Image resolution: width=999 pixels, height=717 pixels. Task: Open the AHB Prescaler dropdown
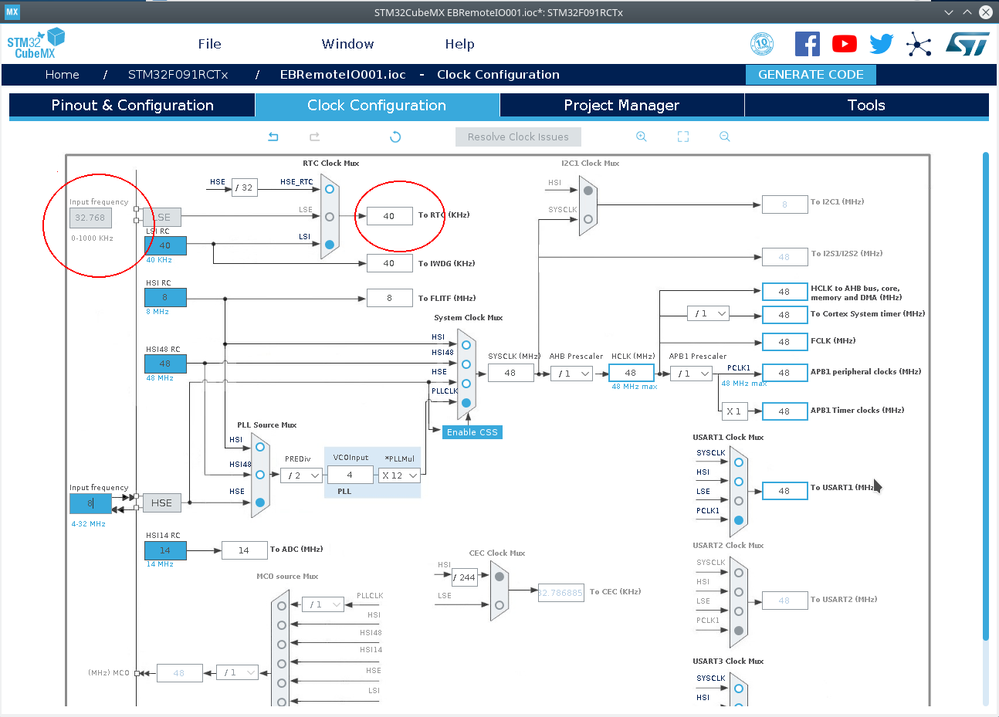(571, 373)
